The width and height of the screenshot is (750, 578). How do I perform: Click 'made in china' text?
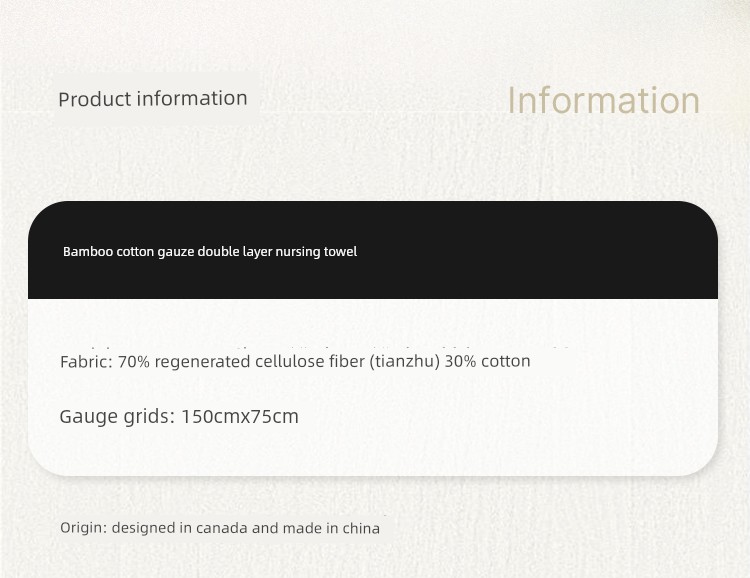[331, 528]
